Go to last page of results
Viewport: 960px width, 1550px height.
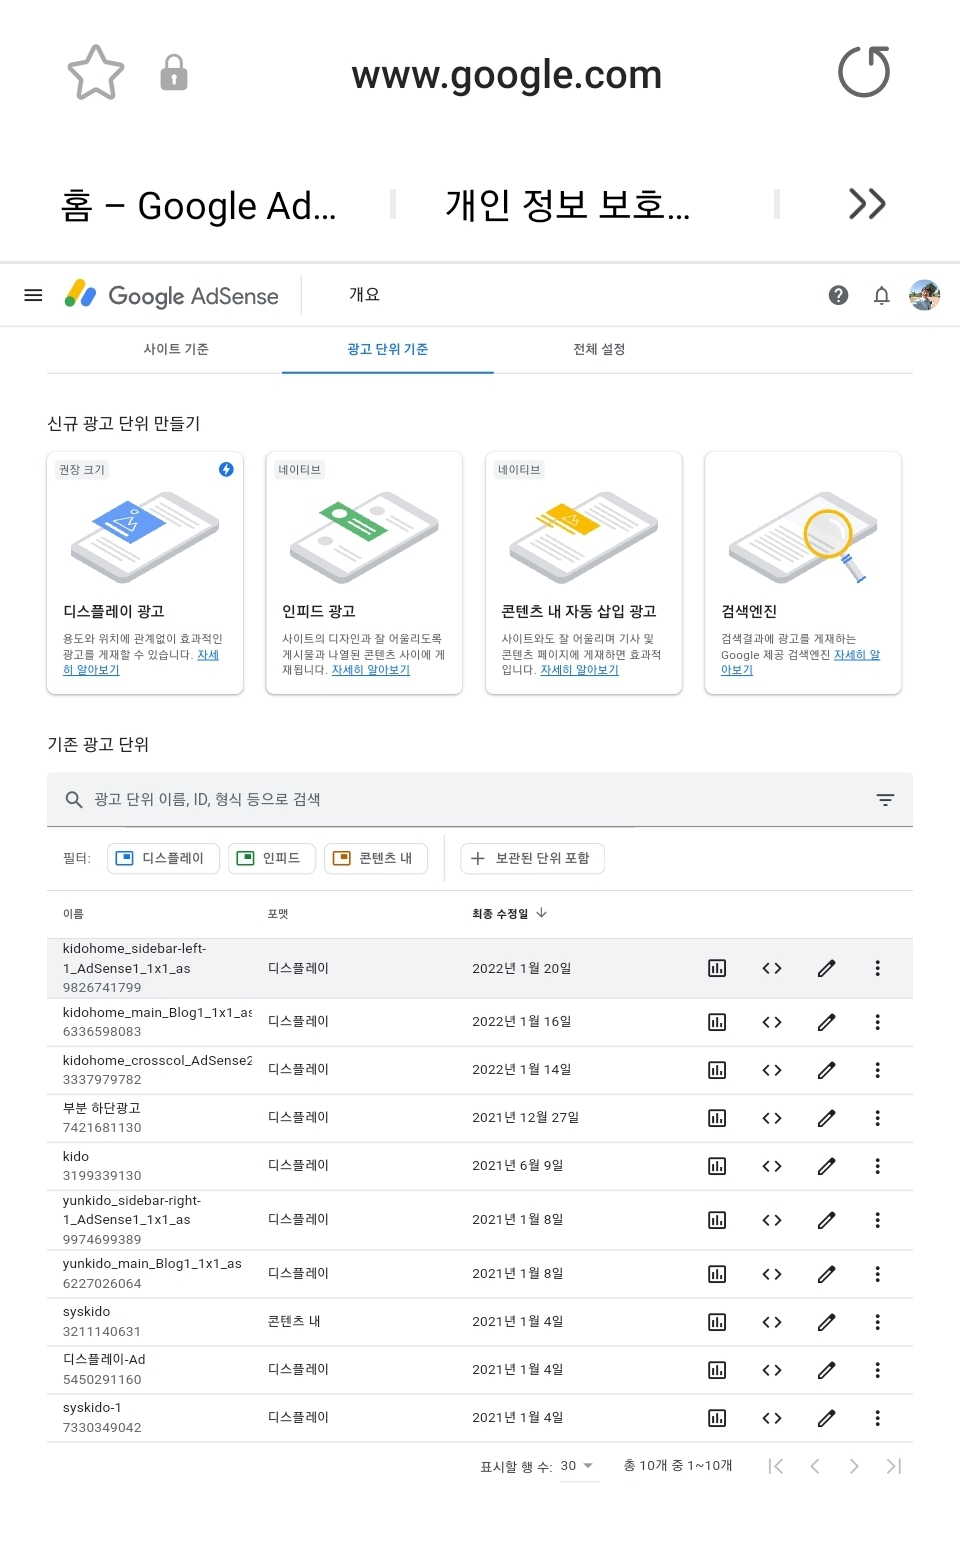[894, 1466]
